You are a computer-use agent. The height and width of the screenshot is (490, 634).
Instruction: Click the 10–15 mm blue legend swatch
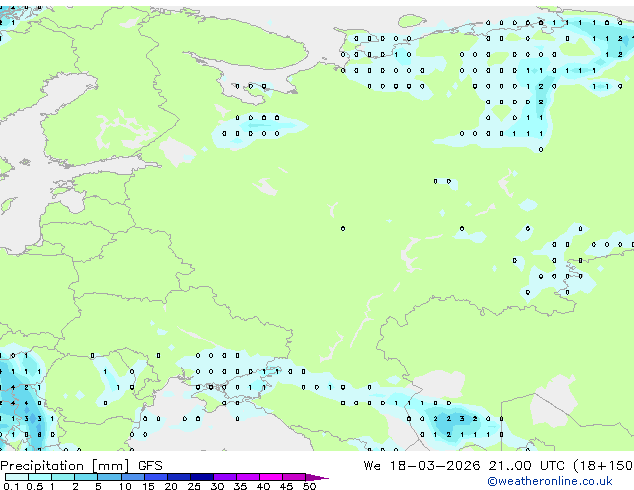coord(133,477)
